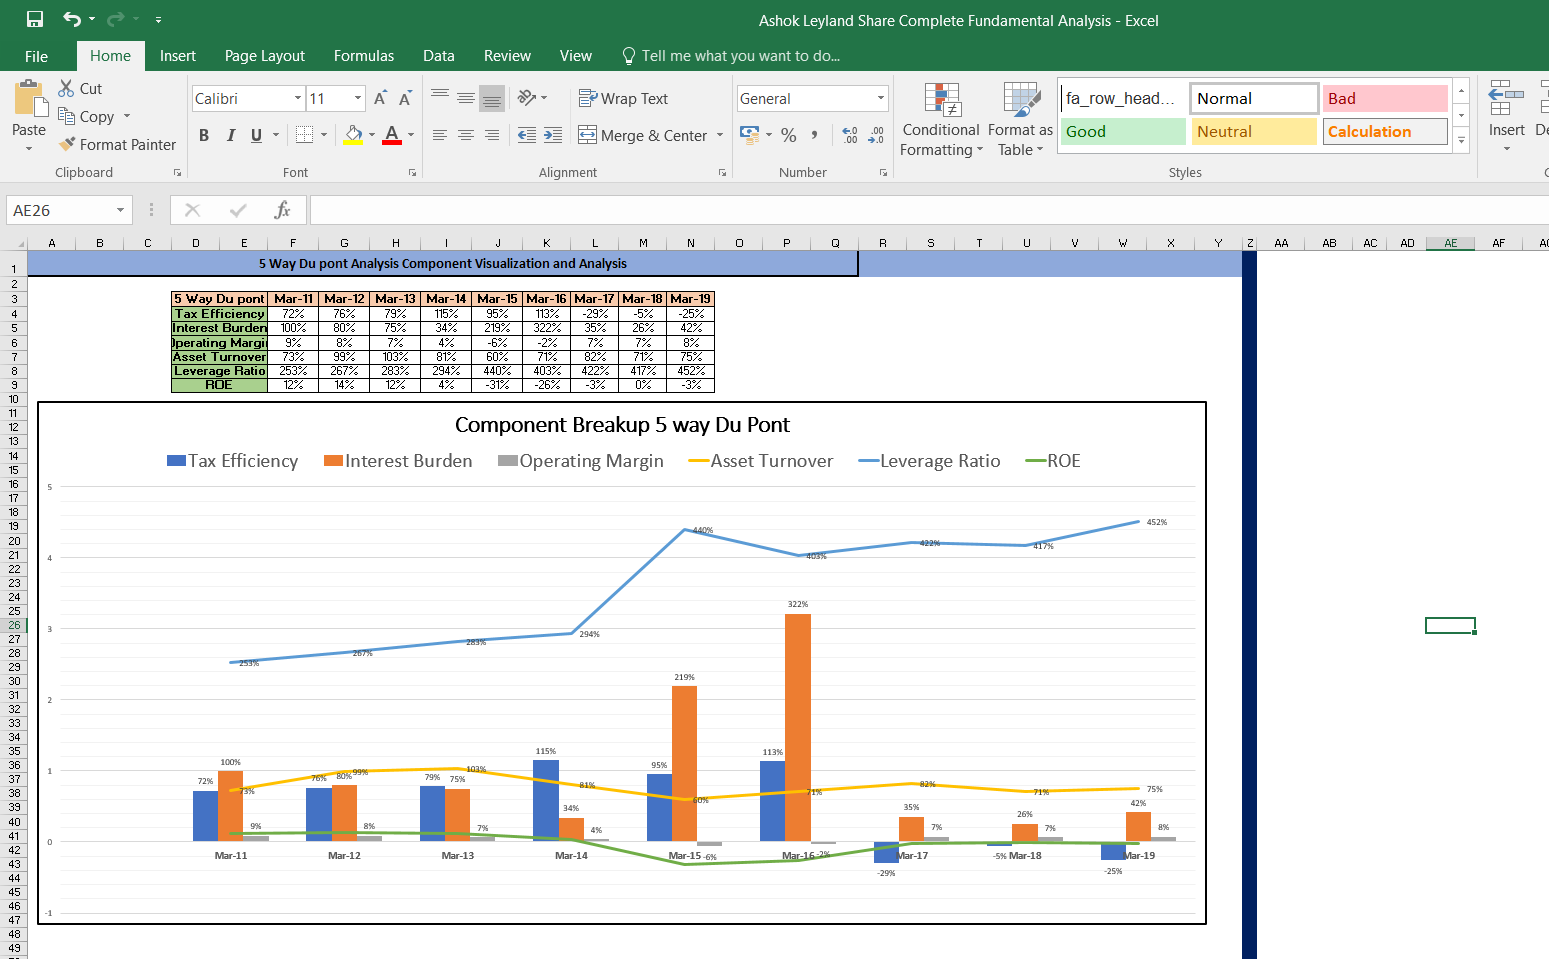Increase decimal places
This screenshot has width=1549, height=959.
[850, 135]
